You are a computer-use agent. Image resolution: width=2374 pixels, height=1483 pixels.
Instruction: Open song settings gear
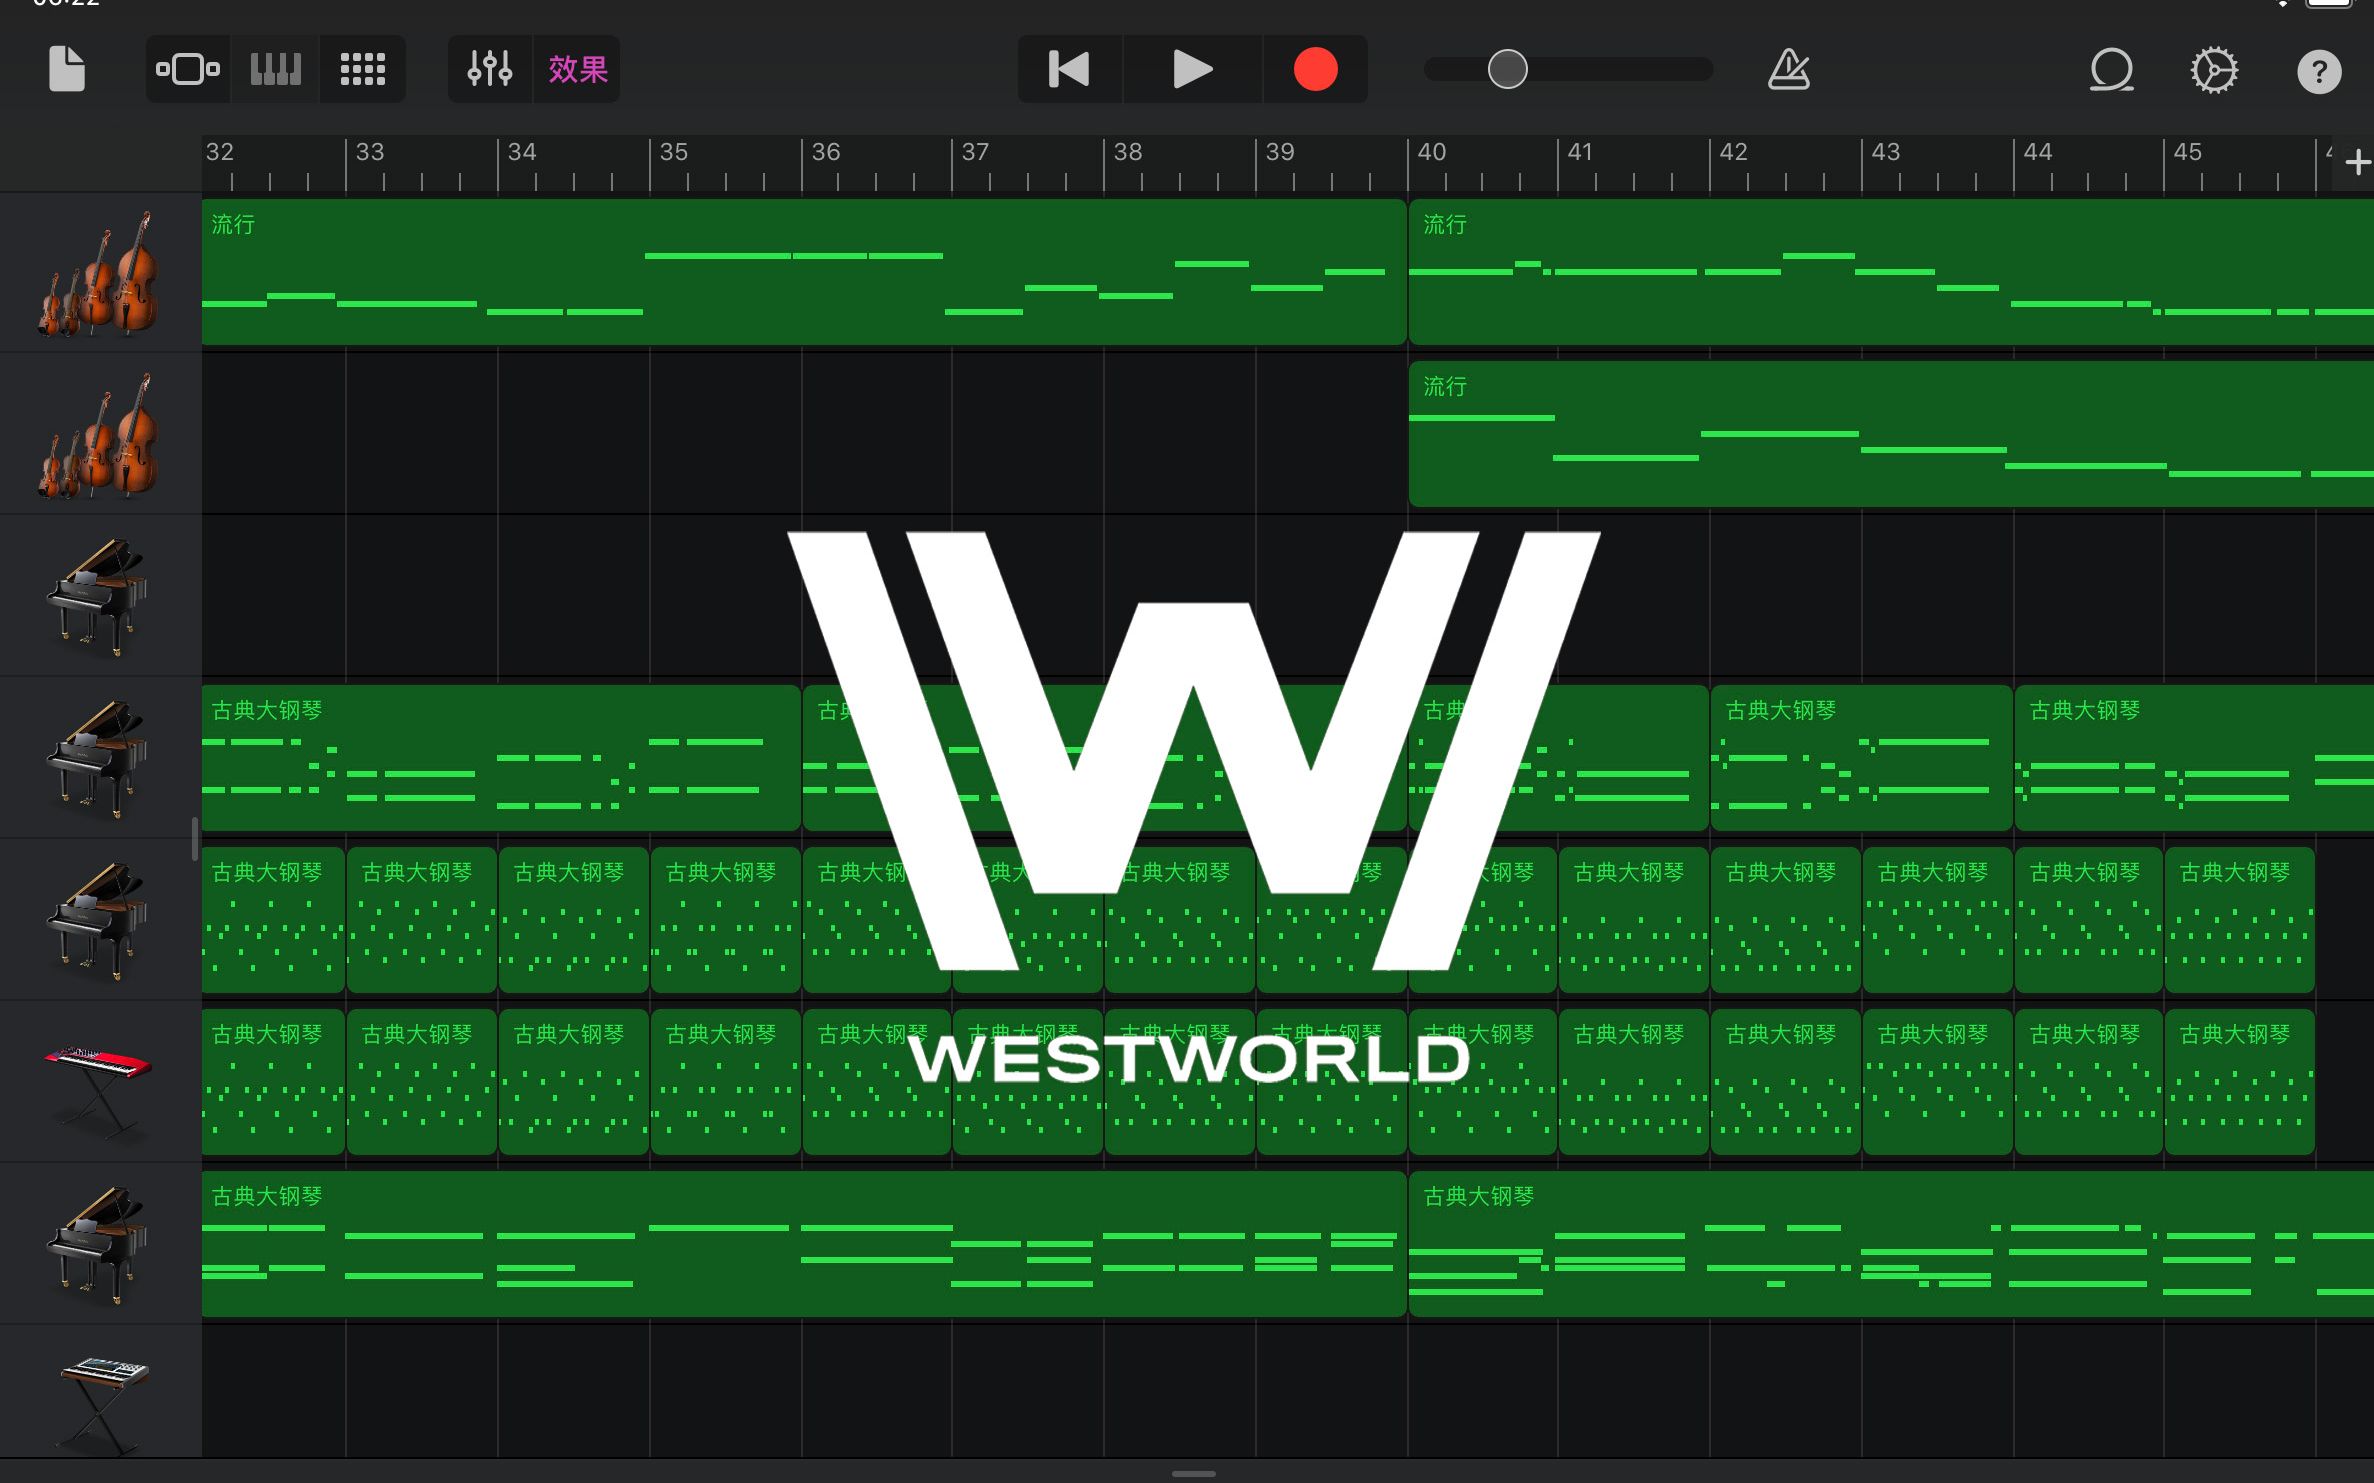click(x=2214, y=69)
